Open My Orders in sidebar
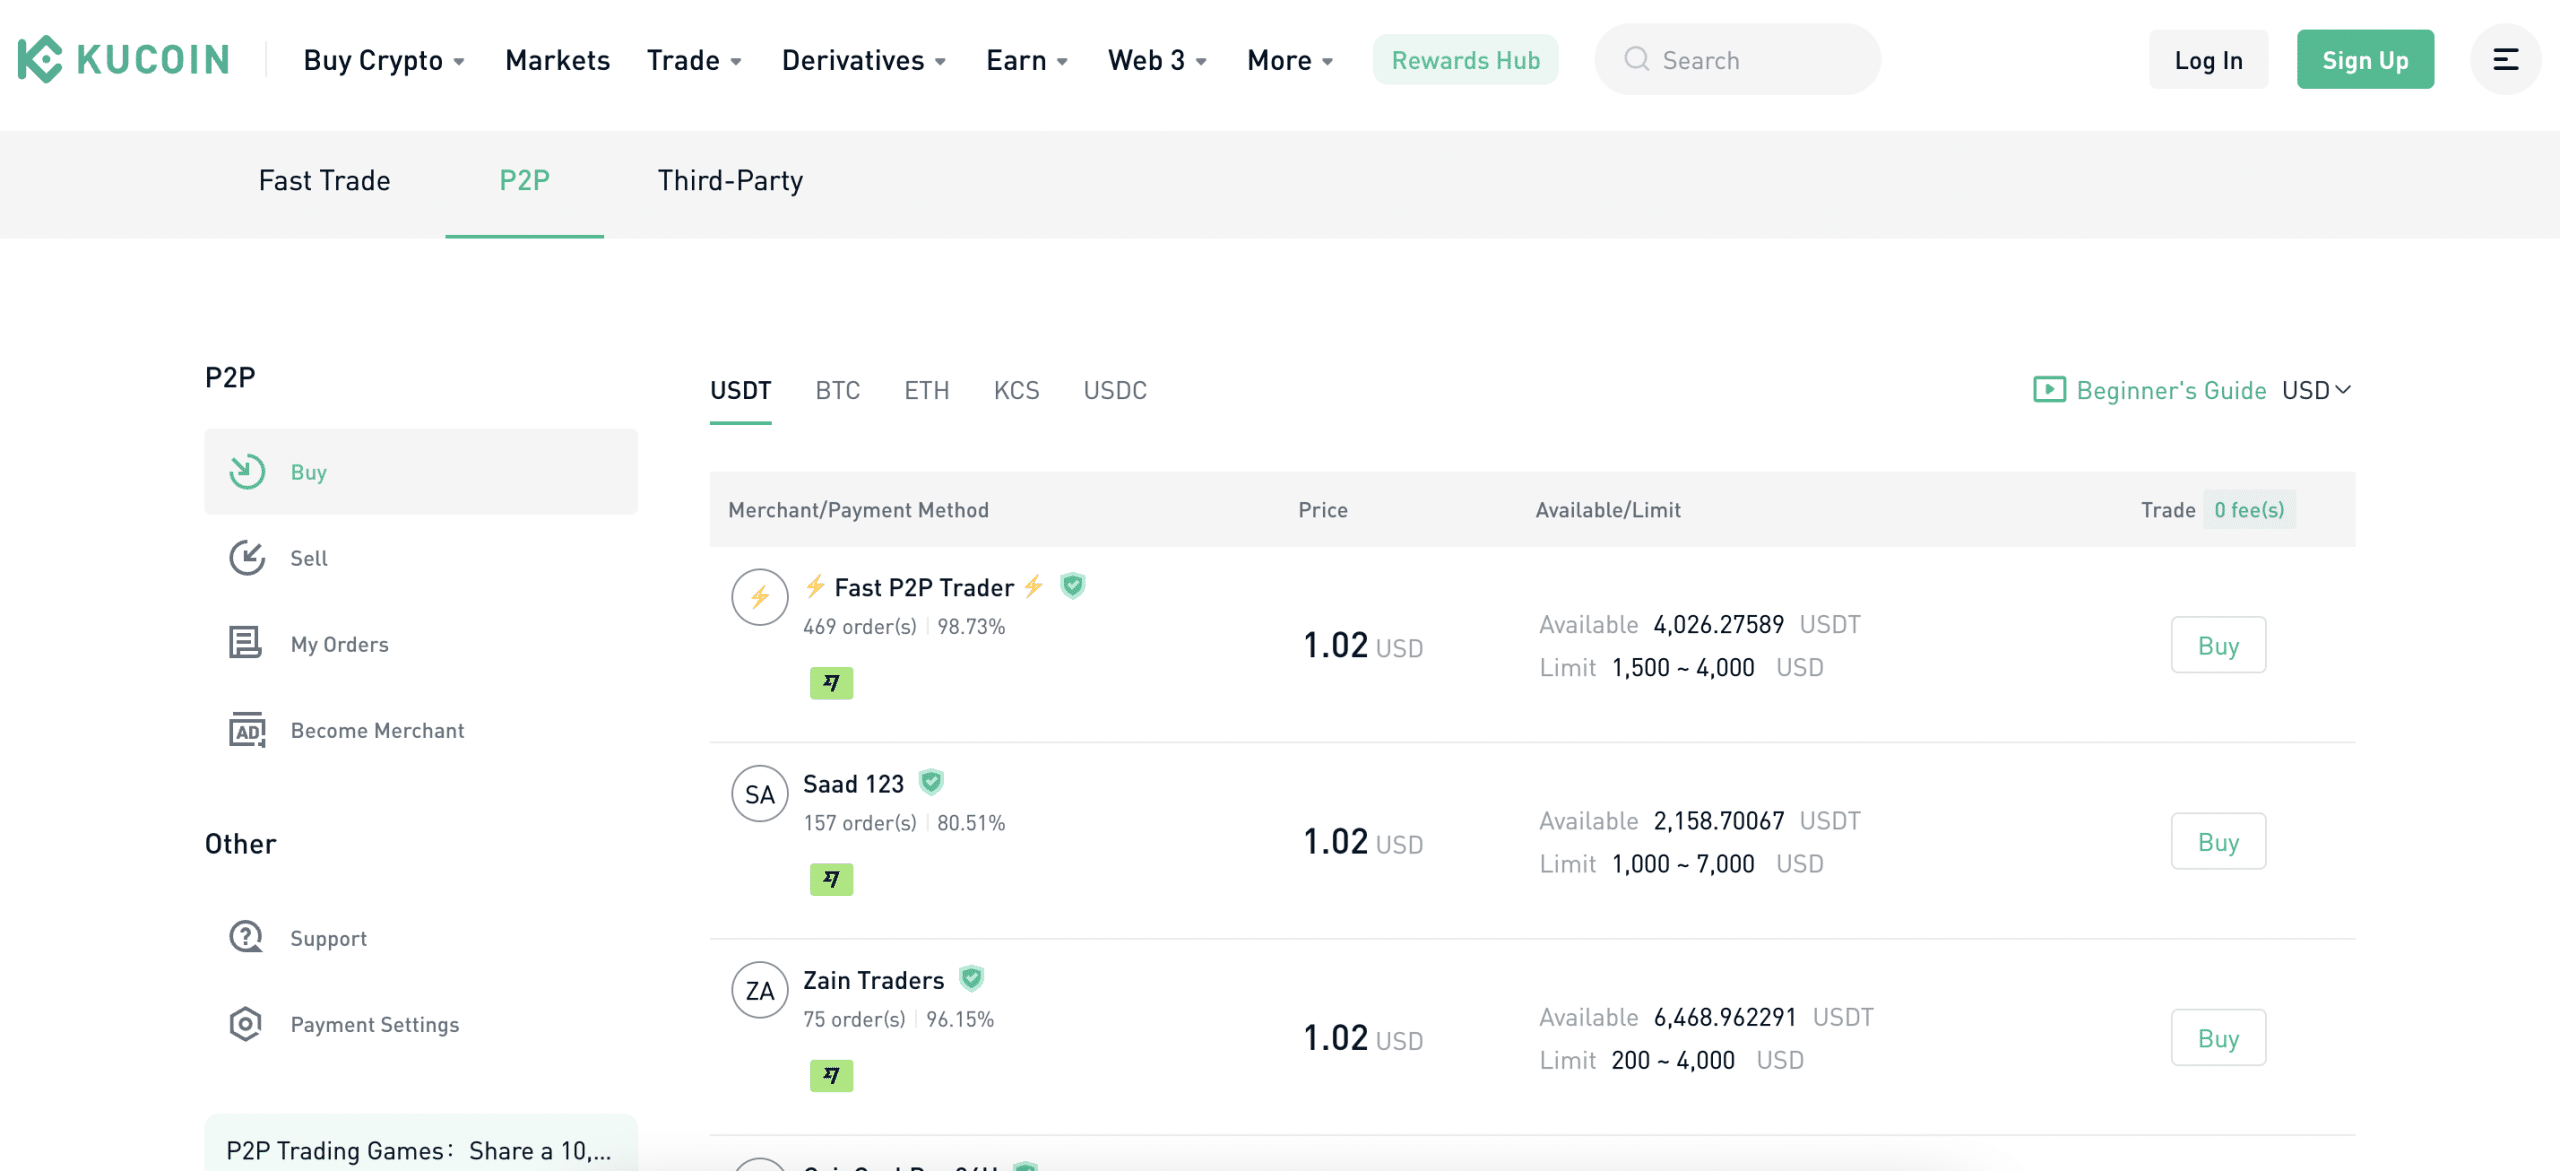 point(421,644)
